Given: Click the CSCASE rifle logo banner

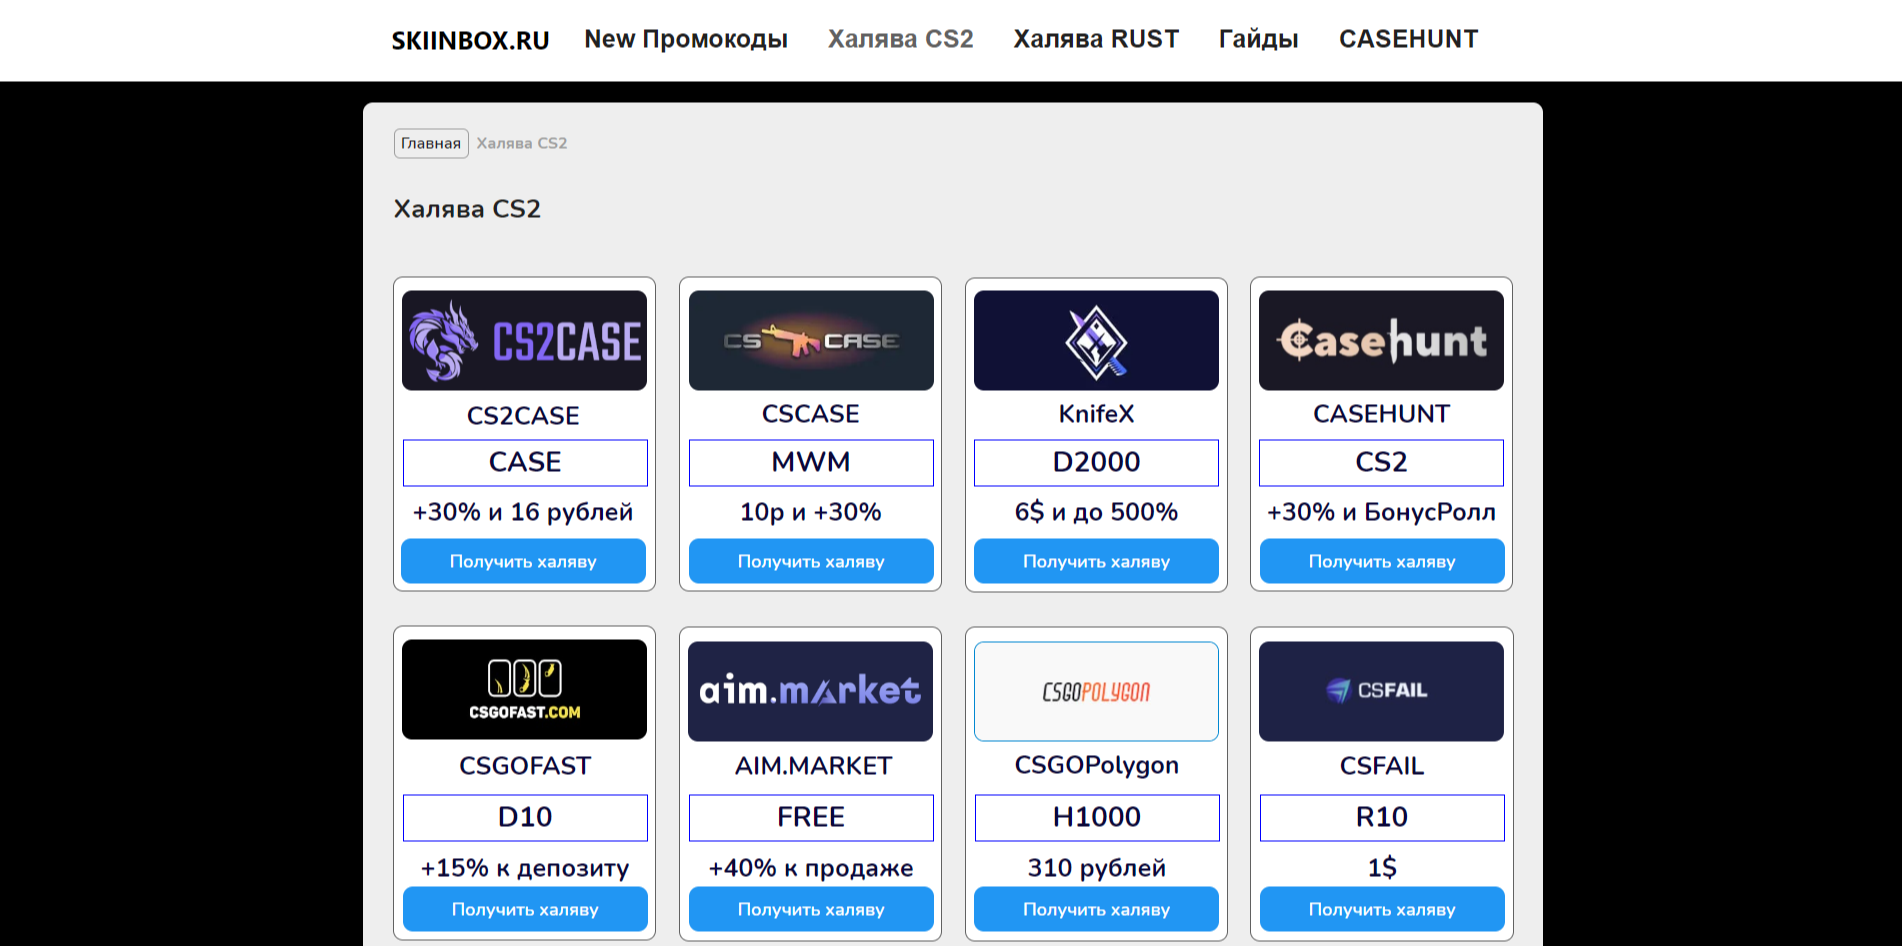Looking at the screenshot, I should pos(811,340).
